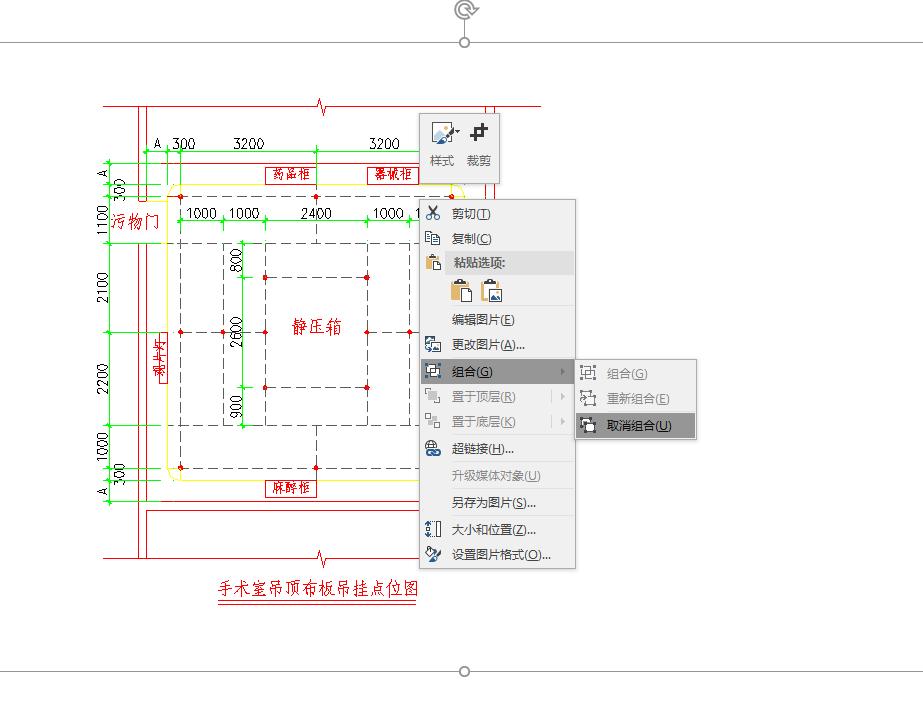Open the 样式 dropdown arrow
This screenshot has width=923, height=709.
[457, 132]
